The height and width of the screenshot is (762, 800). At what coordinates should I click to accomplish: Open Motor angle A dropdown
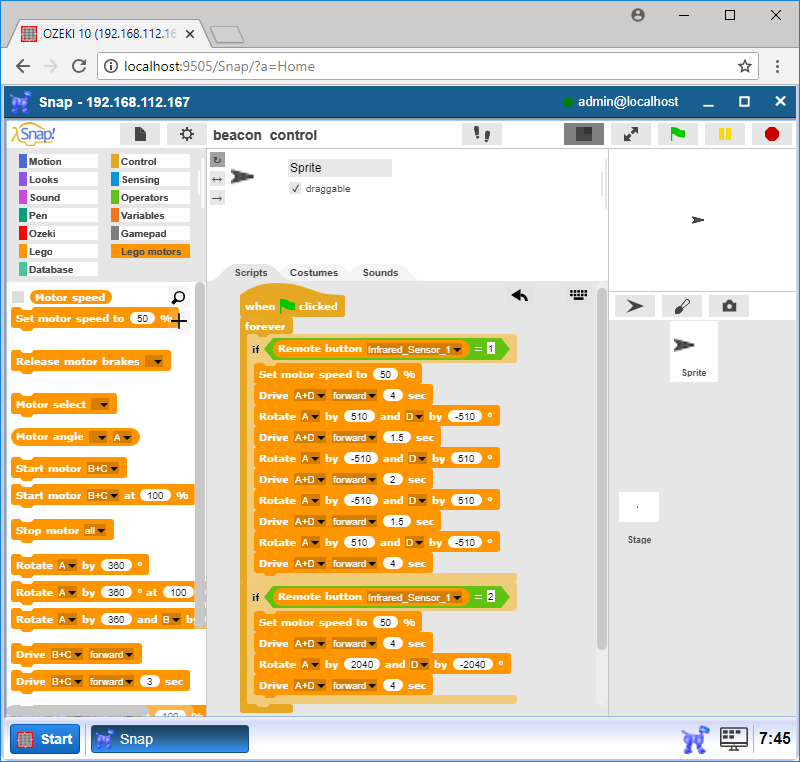[122, 438]
